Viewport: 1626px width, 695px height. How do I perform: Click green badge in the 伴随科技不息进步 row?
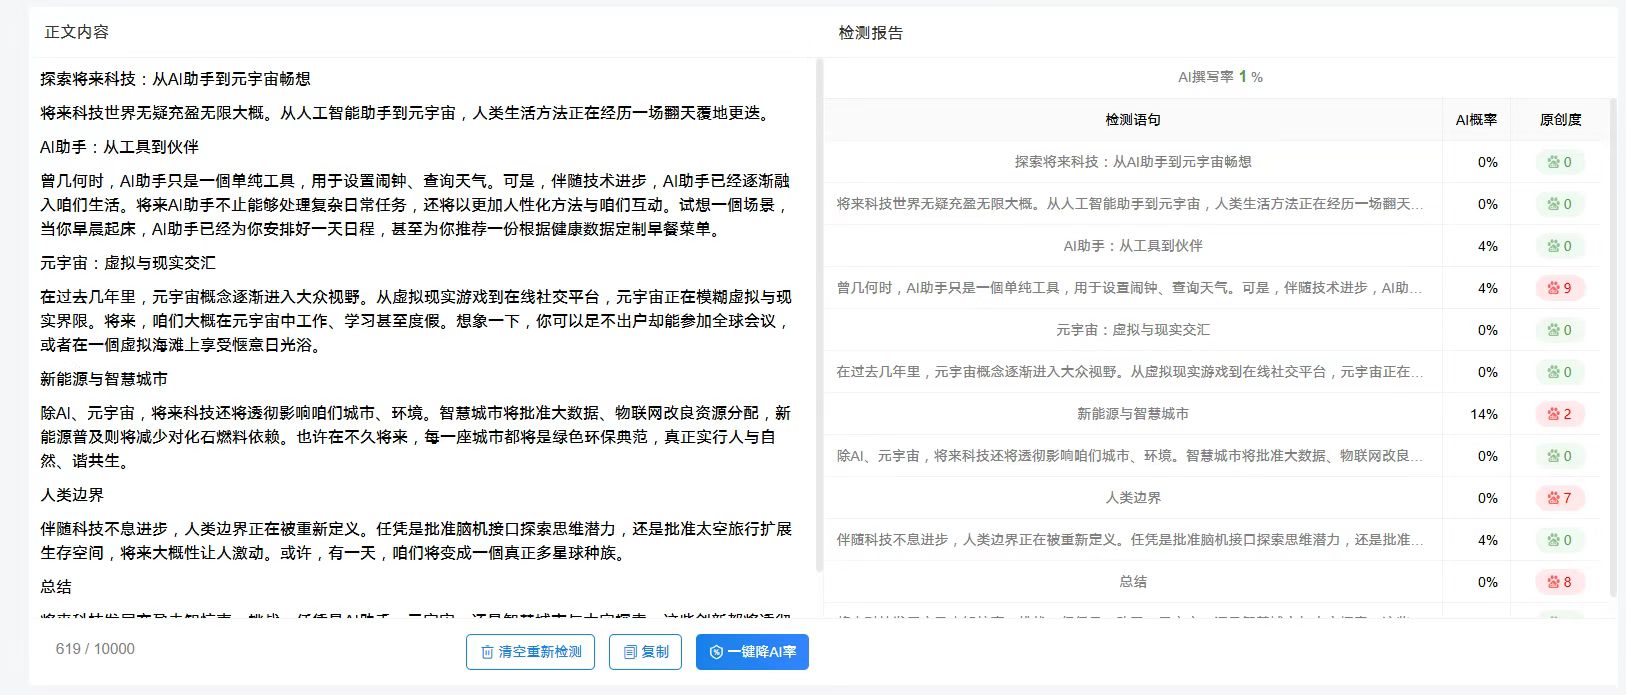coord(1559,540)
